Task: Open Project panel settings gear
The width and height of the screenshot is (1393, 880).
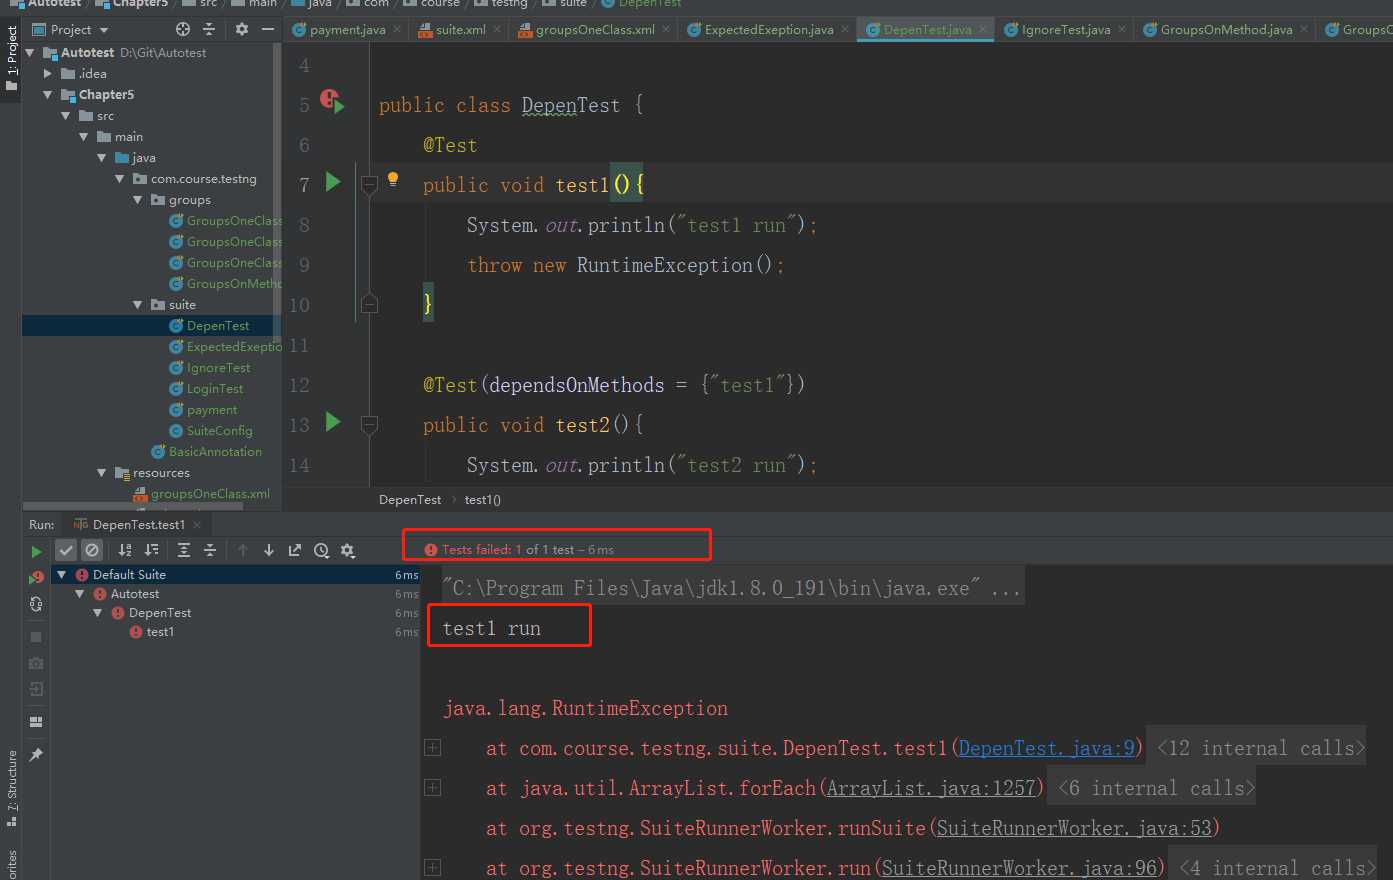Action: pos(241,30)
